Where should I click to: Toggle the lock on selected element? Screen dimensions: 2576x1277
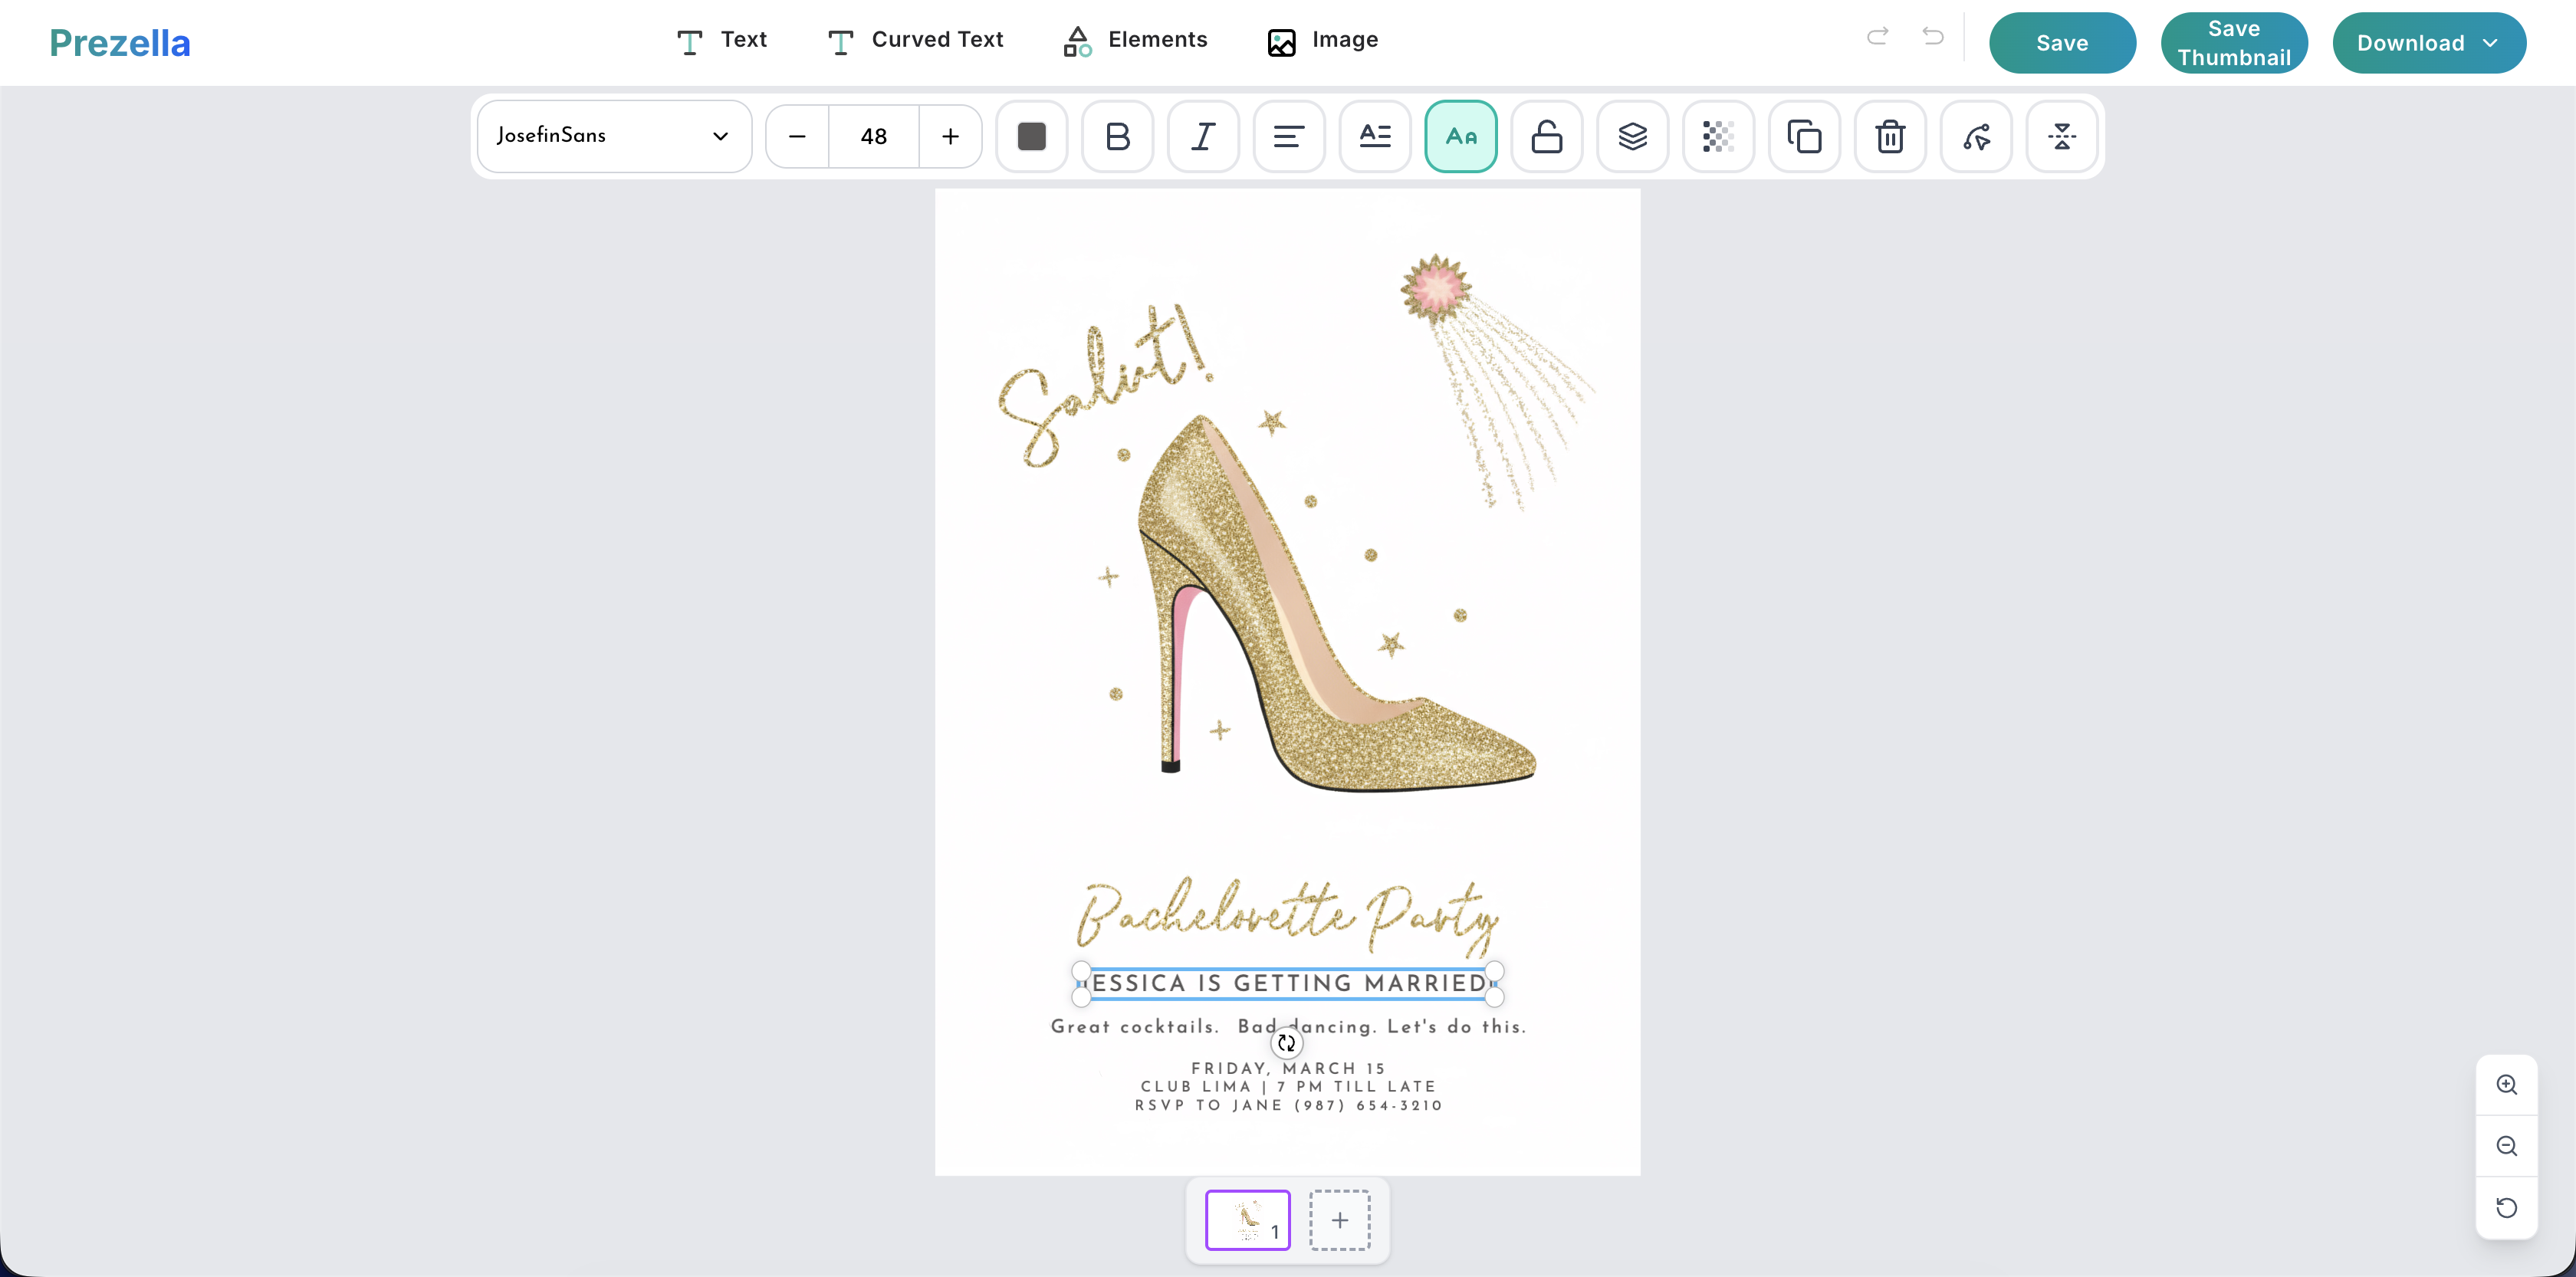[1546, 136]
